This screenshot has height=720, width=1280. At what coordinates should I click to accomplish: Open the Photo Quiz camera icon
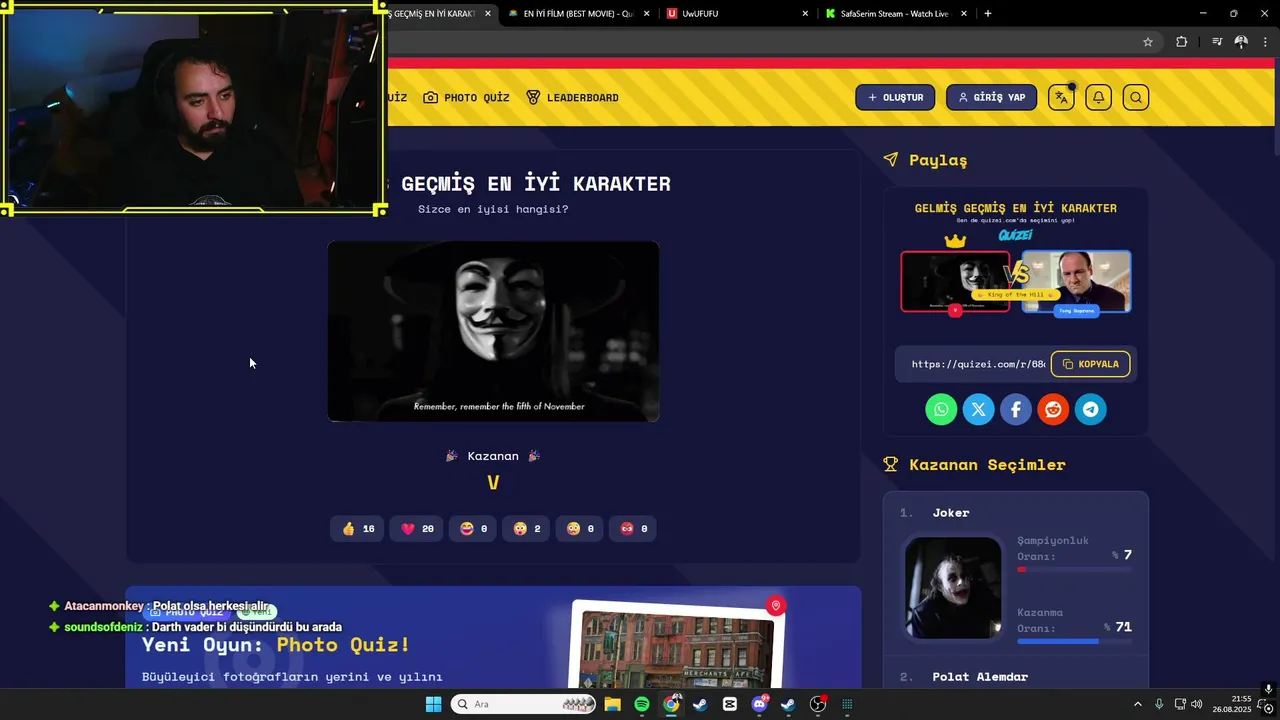(430, 97)
